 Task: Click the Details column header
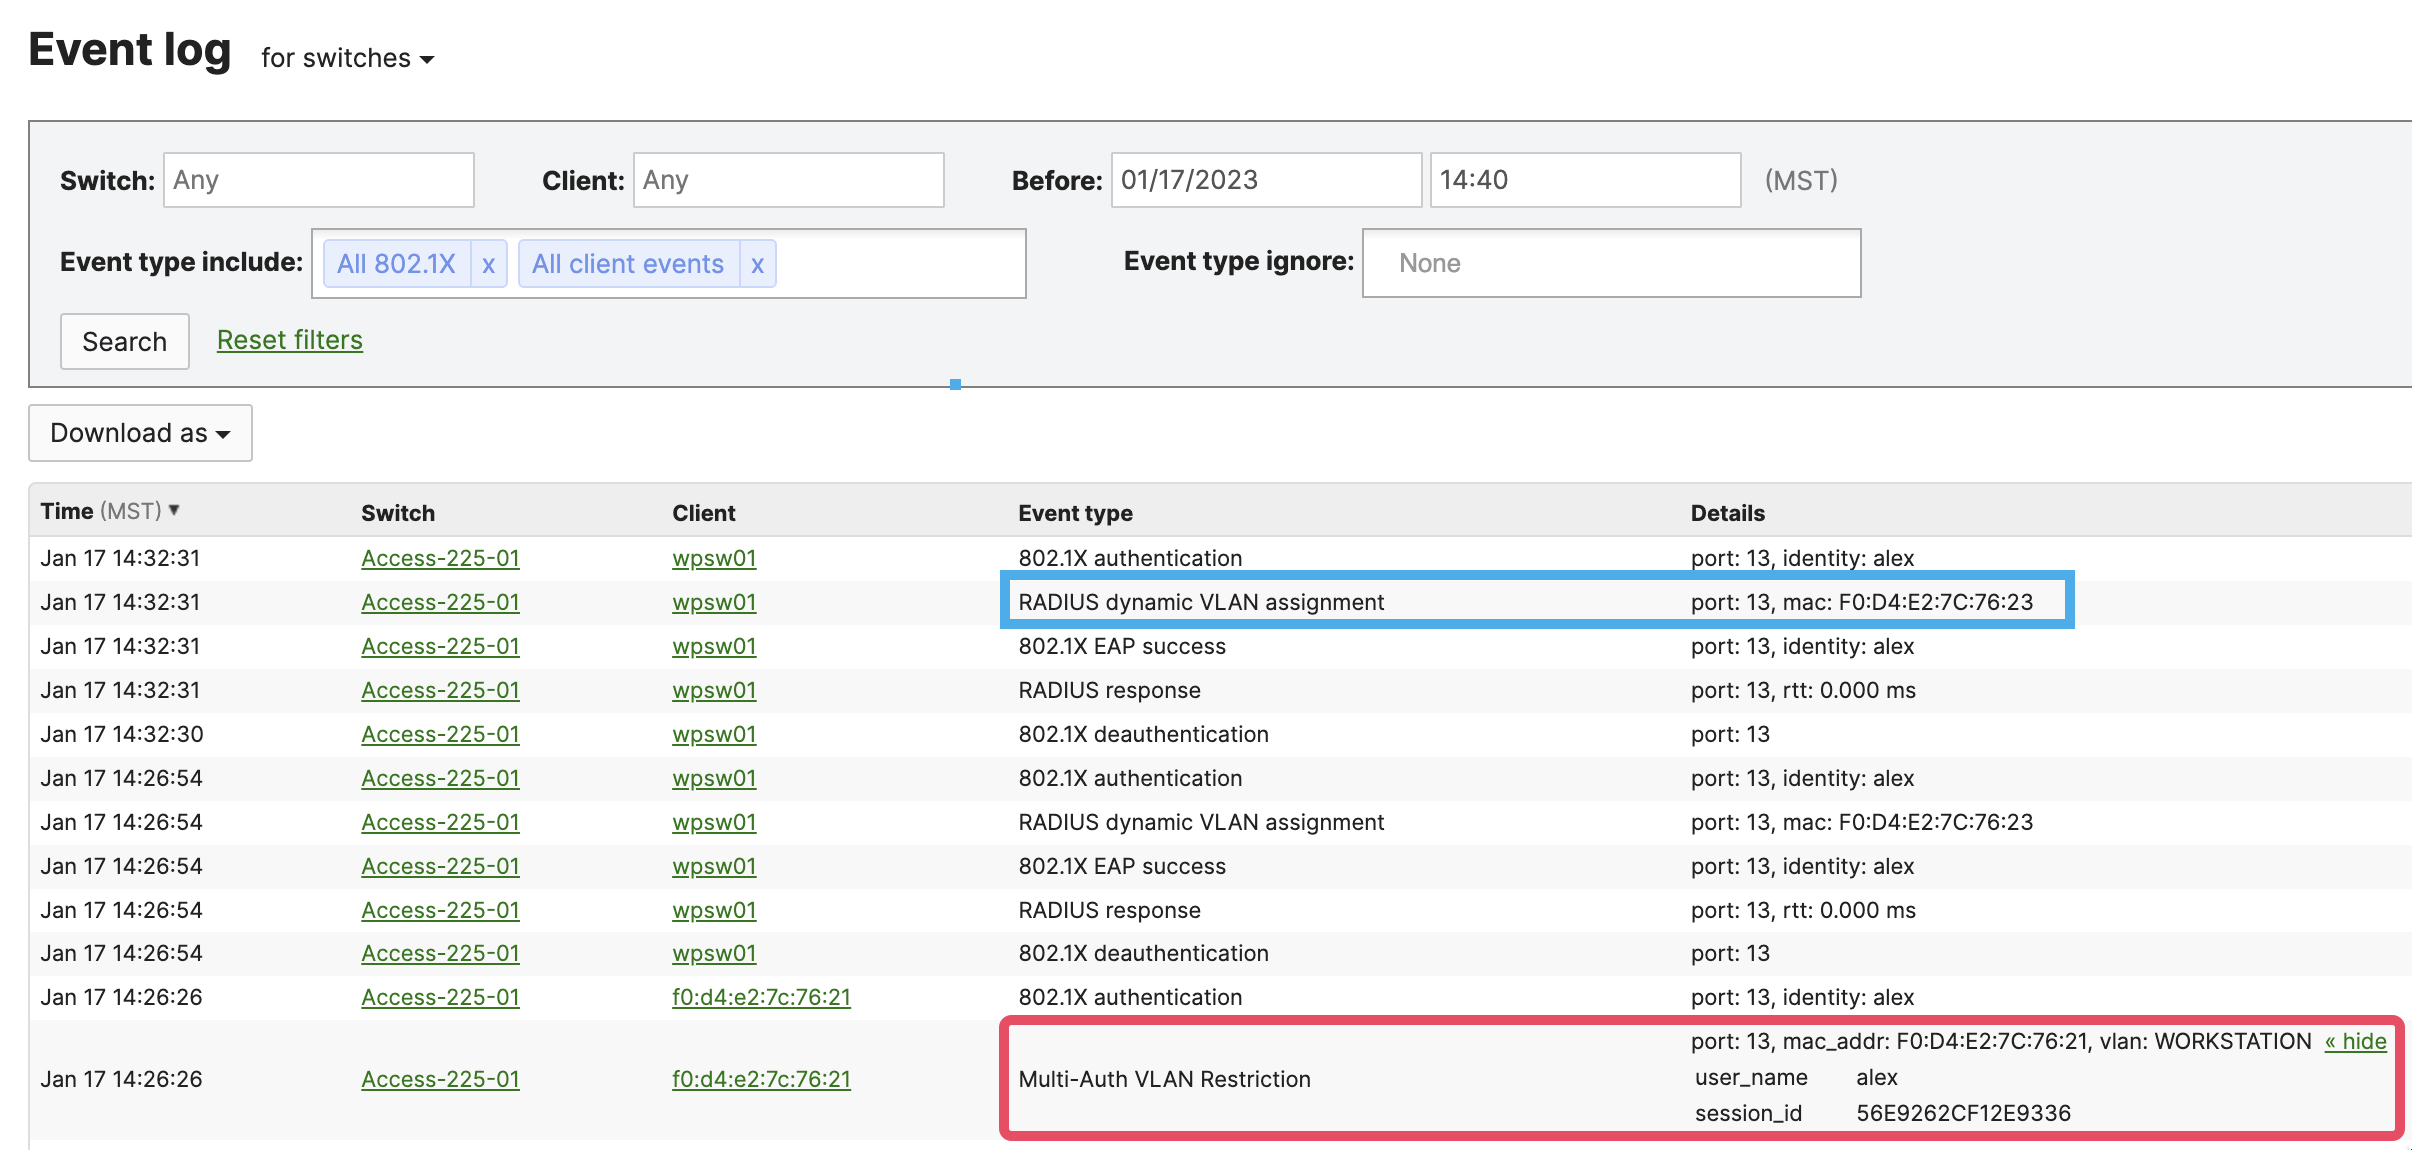[1727, 512]
